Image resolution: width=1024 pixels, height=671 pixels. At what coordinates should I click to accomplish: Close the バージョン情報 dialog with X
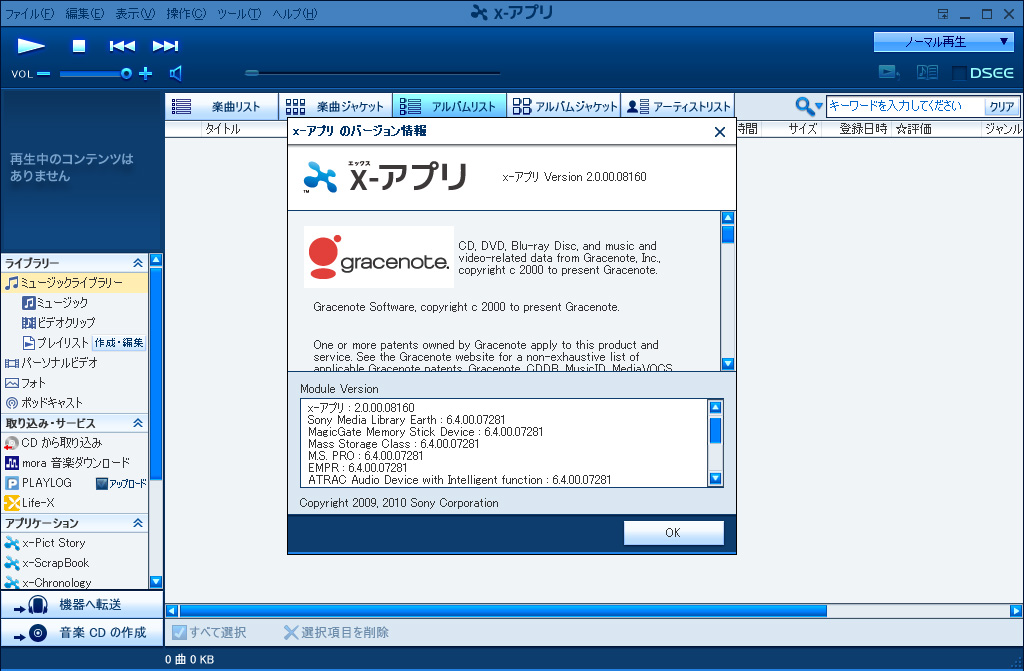tap(720, 132)
